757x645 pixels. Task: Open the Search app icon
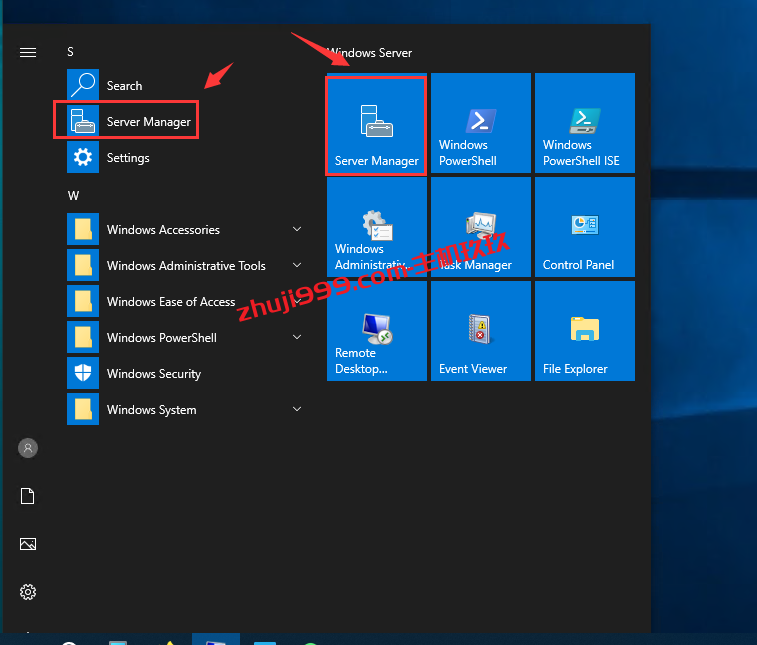83,85
